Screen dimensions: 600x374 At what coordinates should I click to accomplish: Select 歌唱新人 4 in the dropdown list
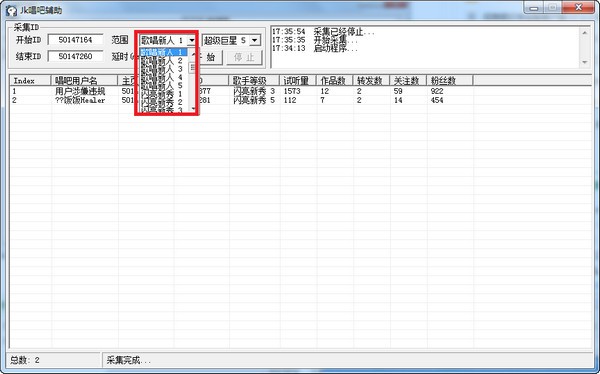coord(163,77)
